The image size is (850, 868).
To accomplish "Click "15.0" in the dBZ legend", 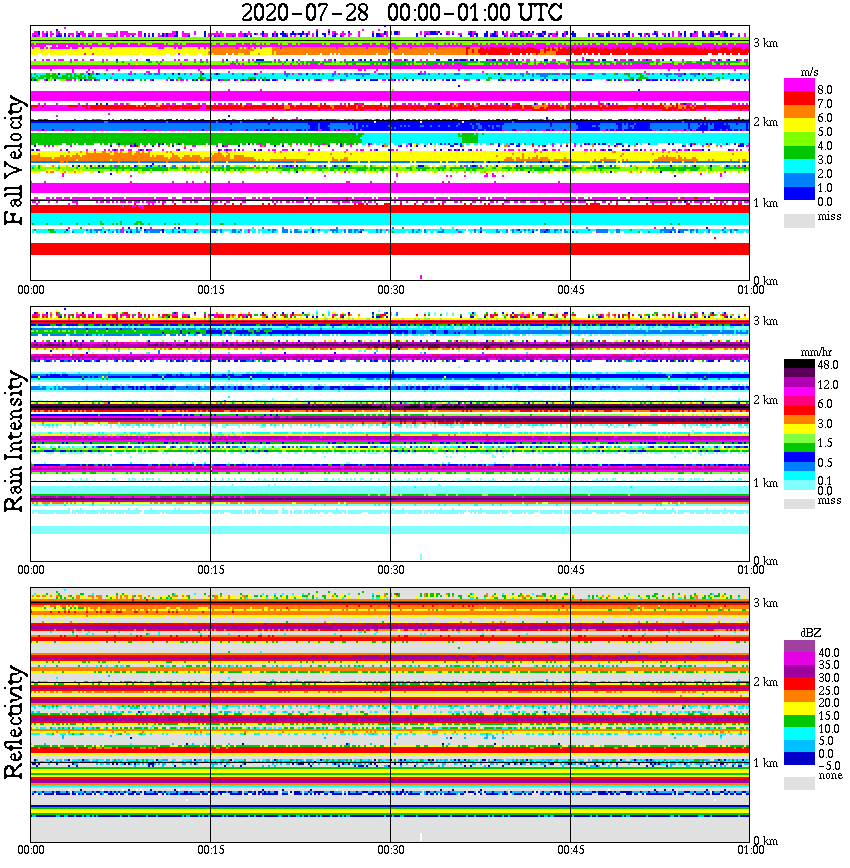I will [829, 716].
